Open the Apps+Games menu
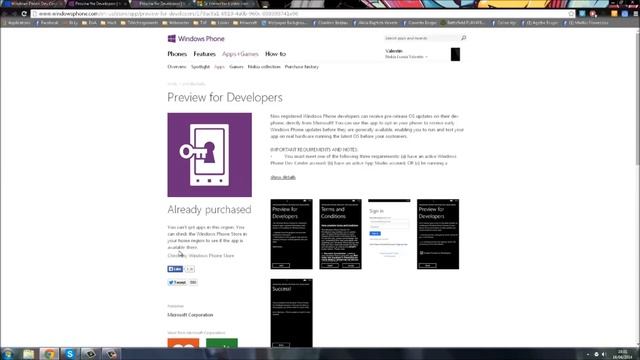Image resolution: width=640 pixels, height=360 pixels. point(240,54)
